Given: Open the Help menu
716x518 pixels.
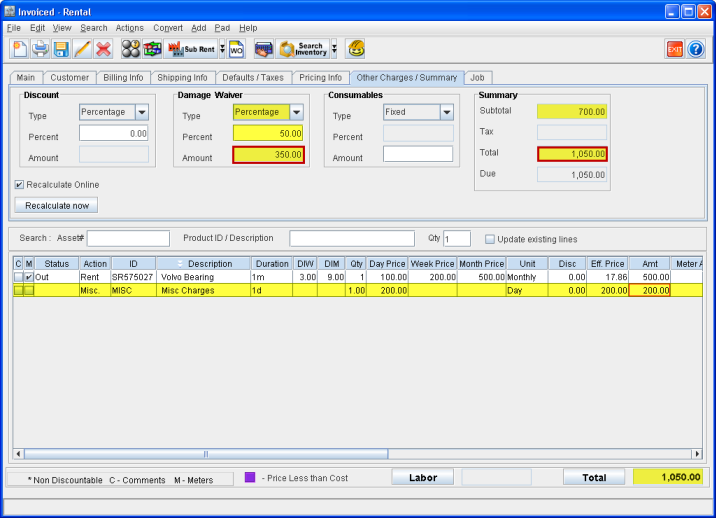Looking at the screenshot, I should click(x=248, y=28).
